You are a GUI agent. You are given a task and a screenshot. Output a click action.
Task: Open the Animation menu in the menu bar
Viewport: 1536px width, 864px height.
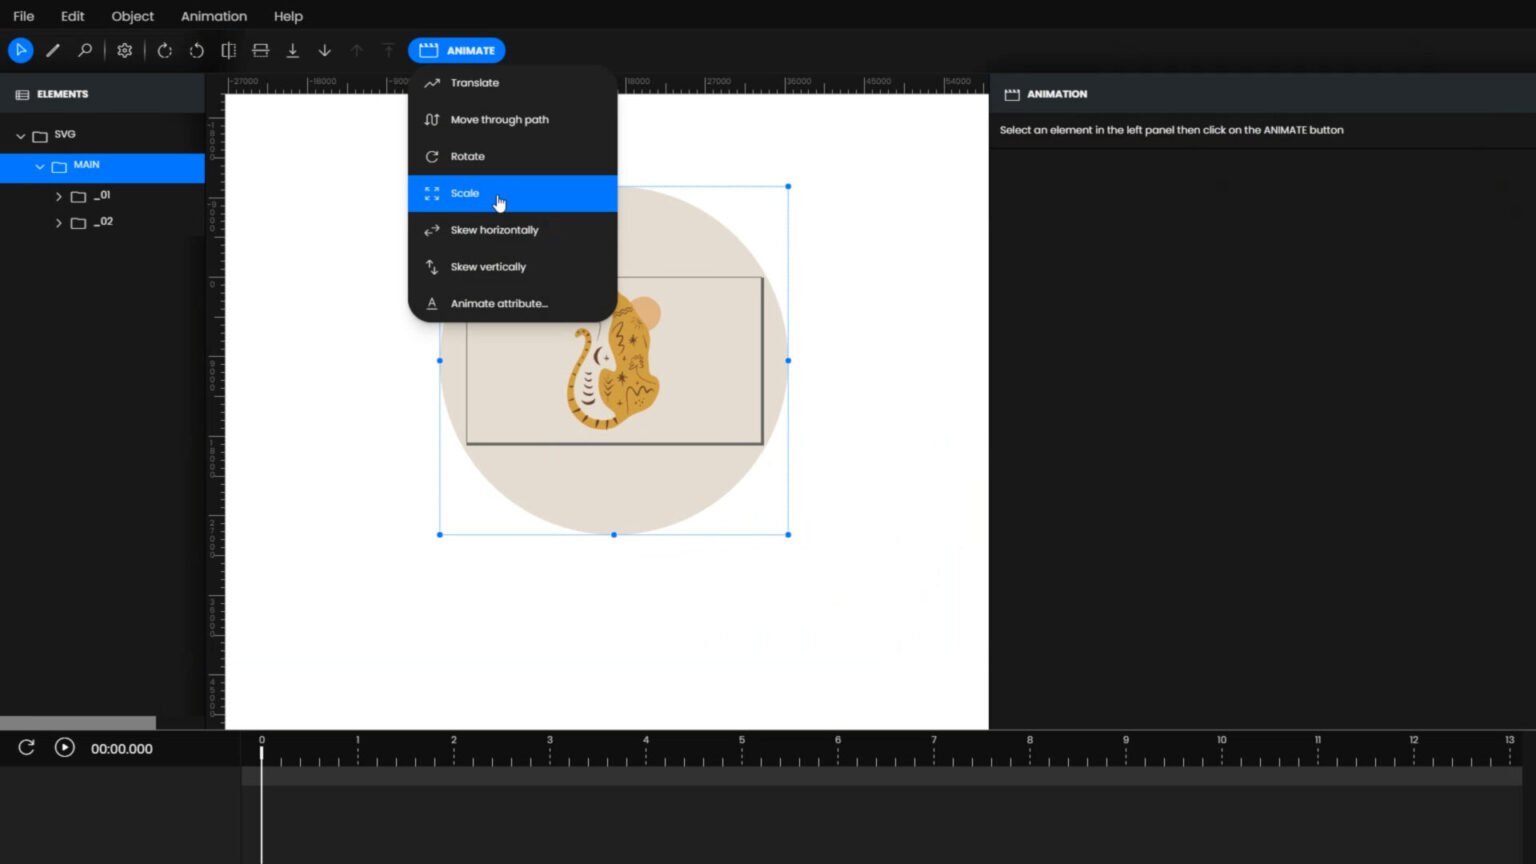tap(213, 16)
